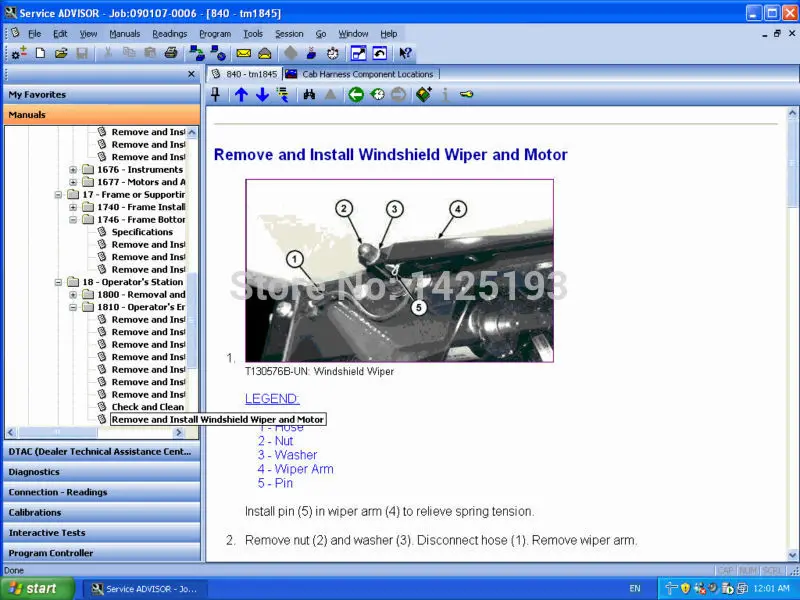Click the gear with plus-minus toolbar icon
This screenshot has height=600, width=800.
[19, 53]
